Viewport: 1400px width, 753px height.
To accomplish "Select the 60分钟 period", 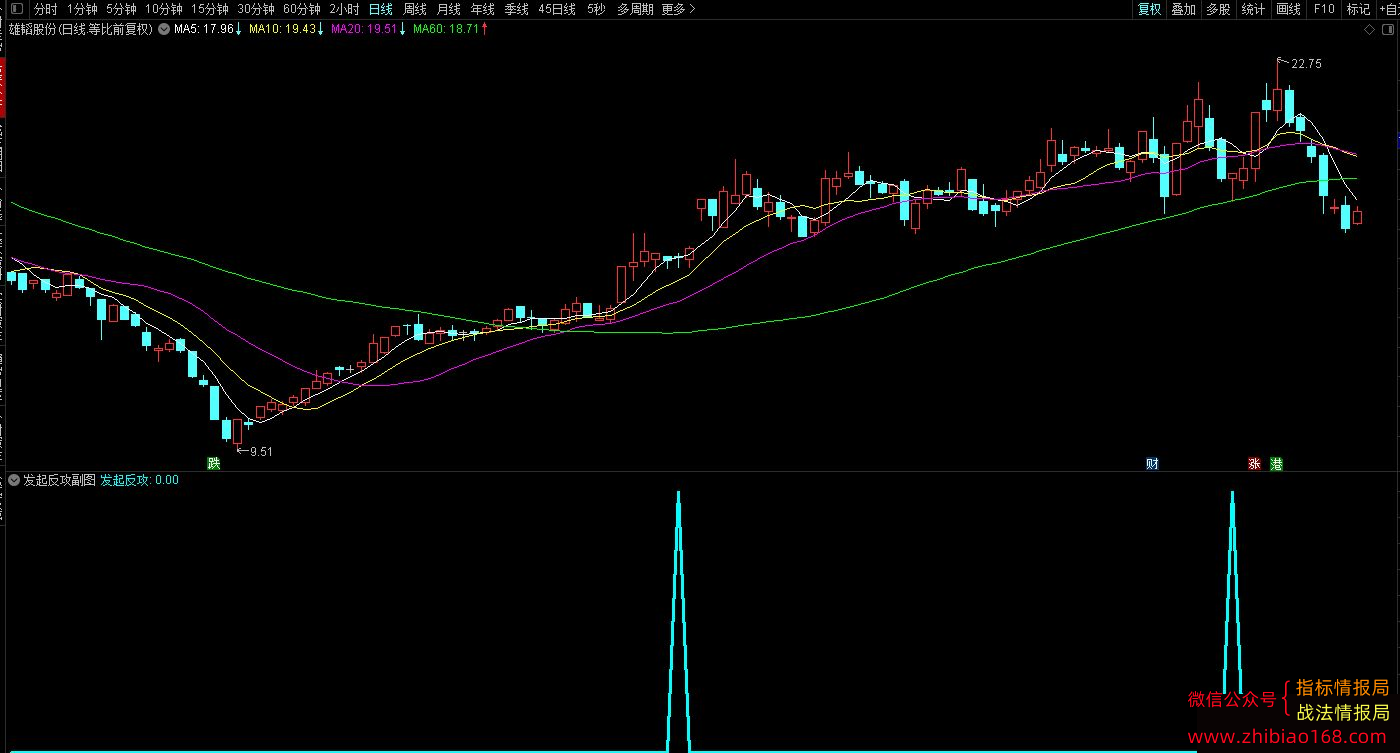I will [x=302, y=9].
